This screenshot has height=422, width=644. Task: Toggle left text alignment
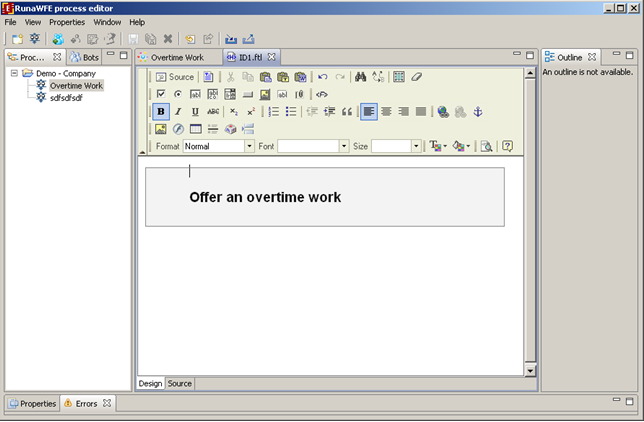point(369,112)
